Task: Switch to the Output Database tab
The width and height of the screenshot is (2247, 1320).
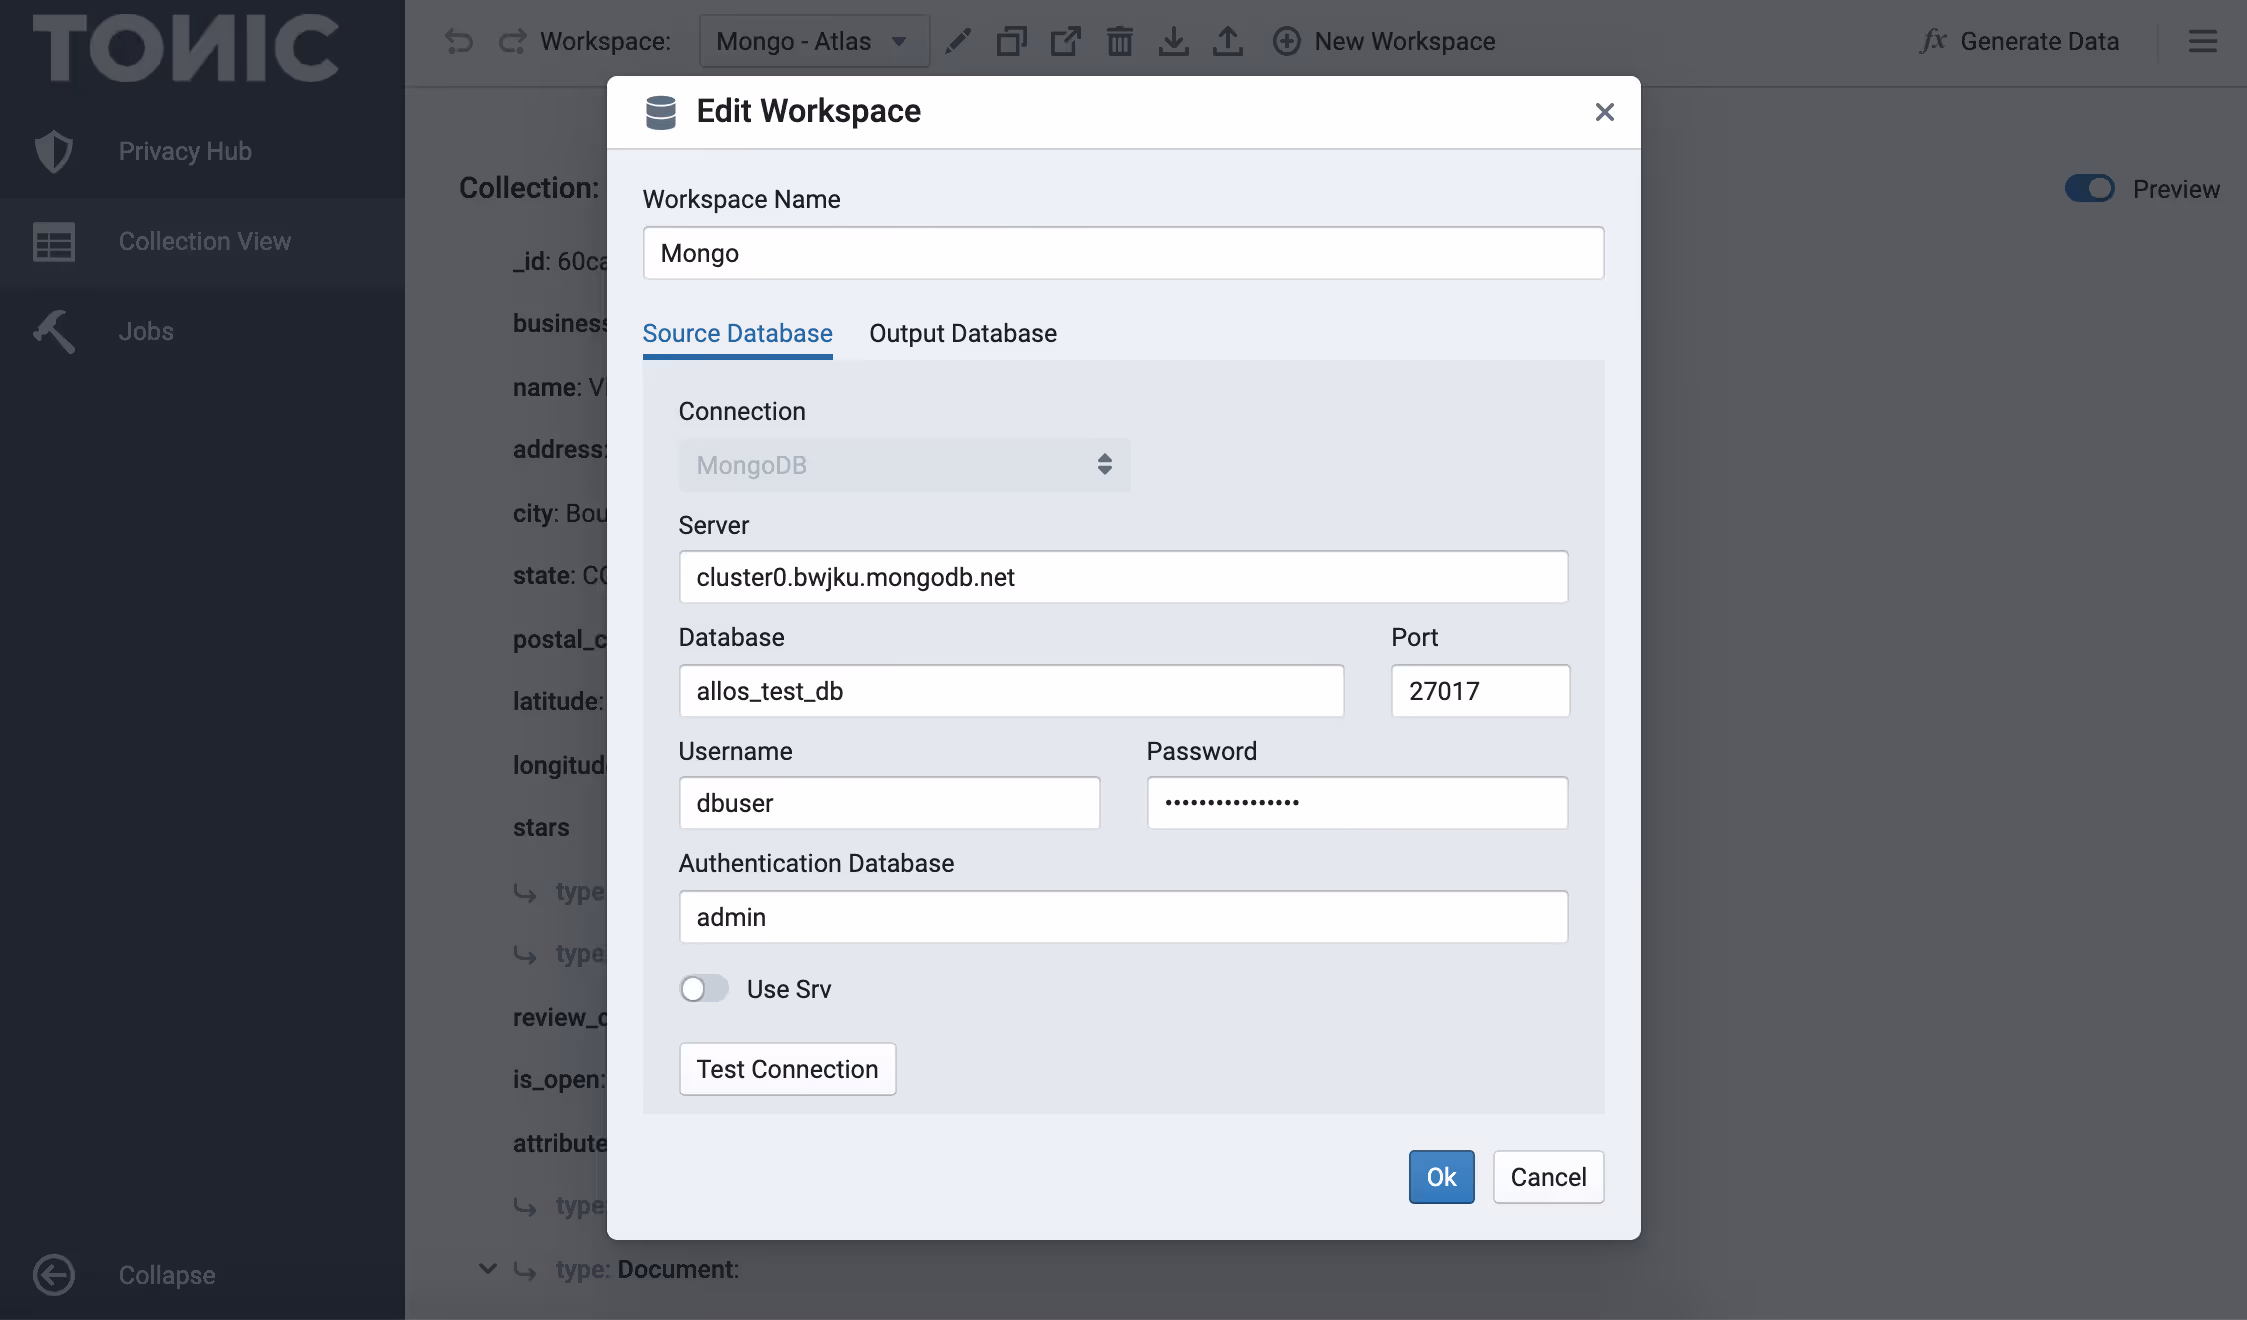Action: click(962, 333)
